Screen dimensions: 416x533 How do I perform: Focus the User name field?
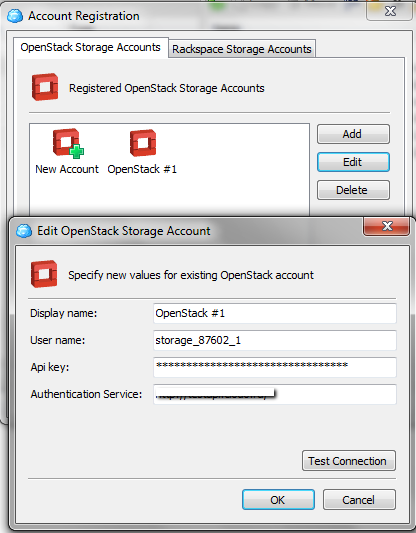tap(275, 340)
